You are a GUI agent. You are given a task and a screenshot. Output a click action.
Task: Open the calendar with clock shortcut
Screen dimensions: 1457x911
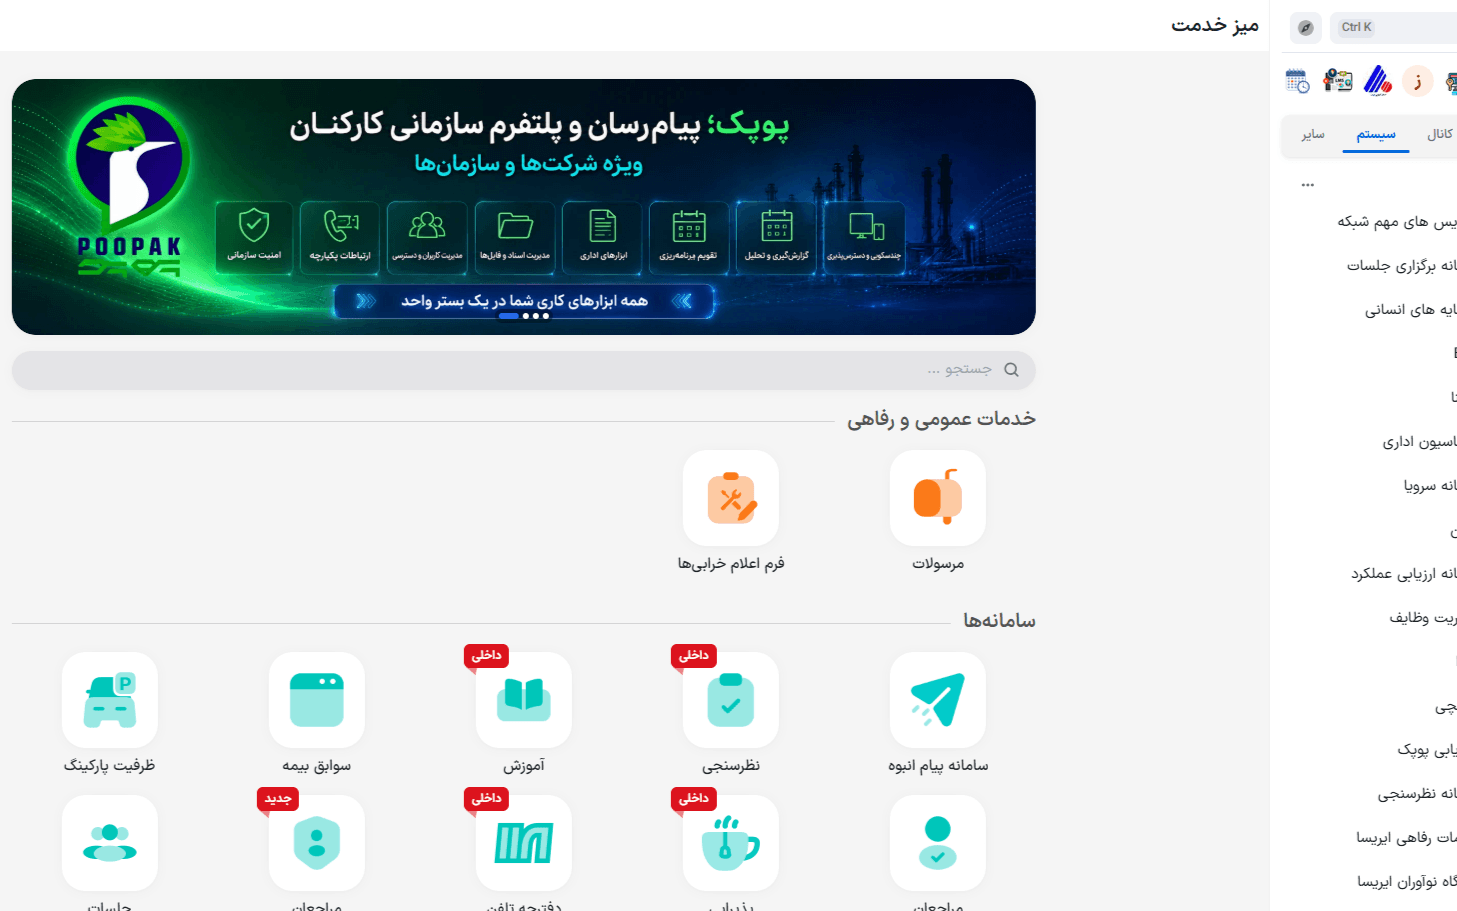coord(1297,81)
